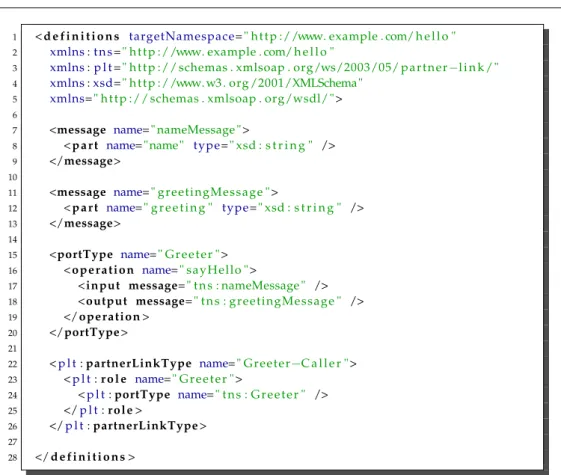This screenshot has height=475, width=561.
Task: Click line number 1
Action: click(15, 37)
